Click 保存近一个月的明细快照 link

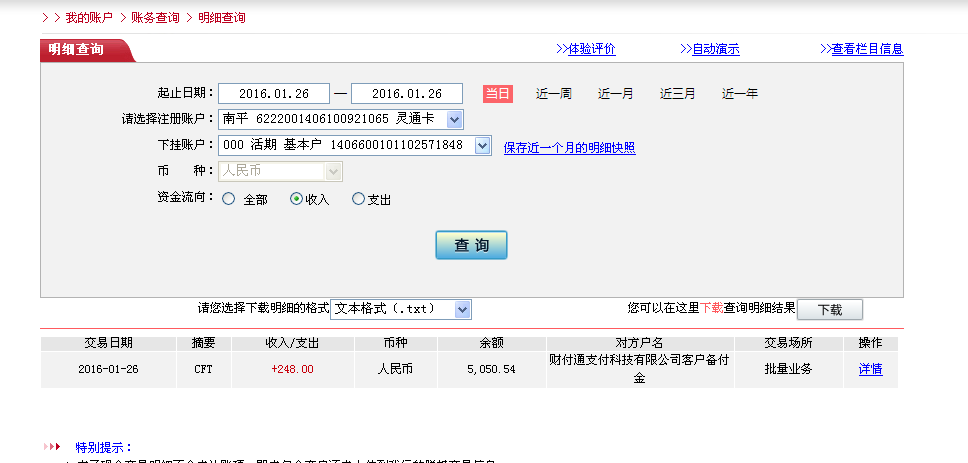[569, 148]
